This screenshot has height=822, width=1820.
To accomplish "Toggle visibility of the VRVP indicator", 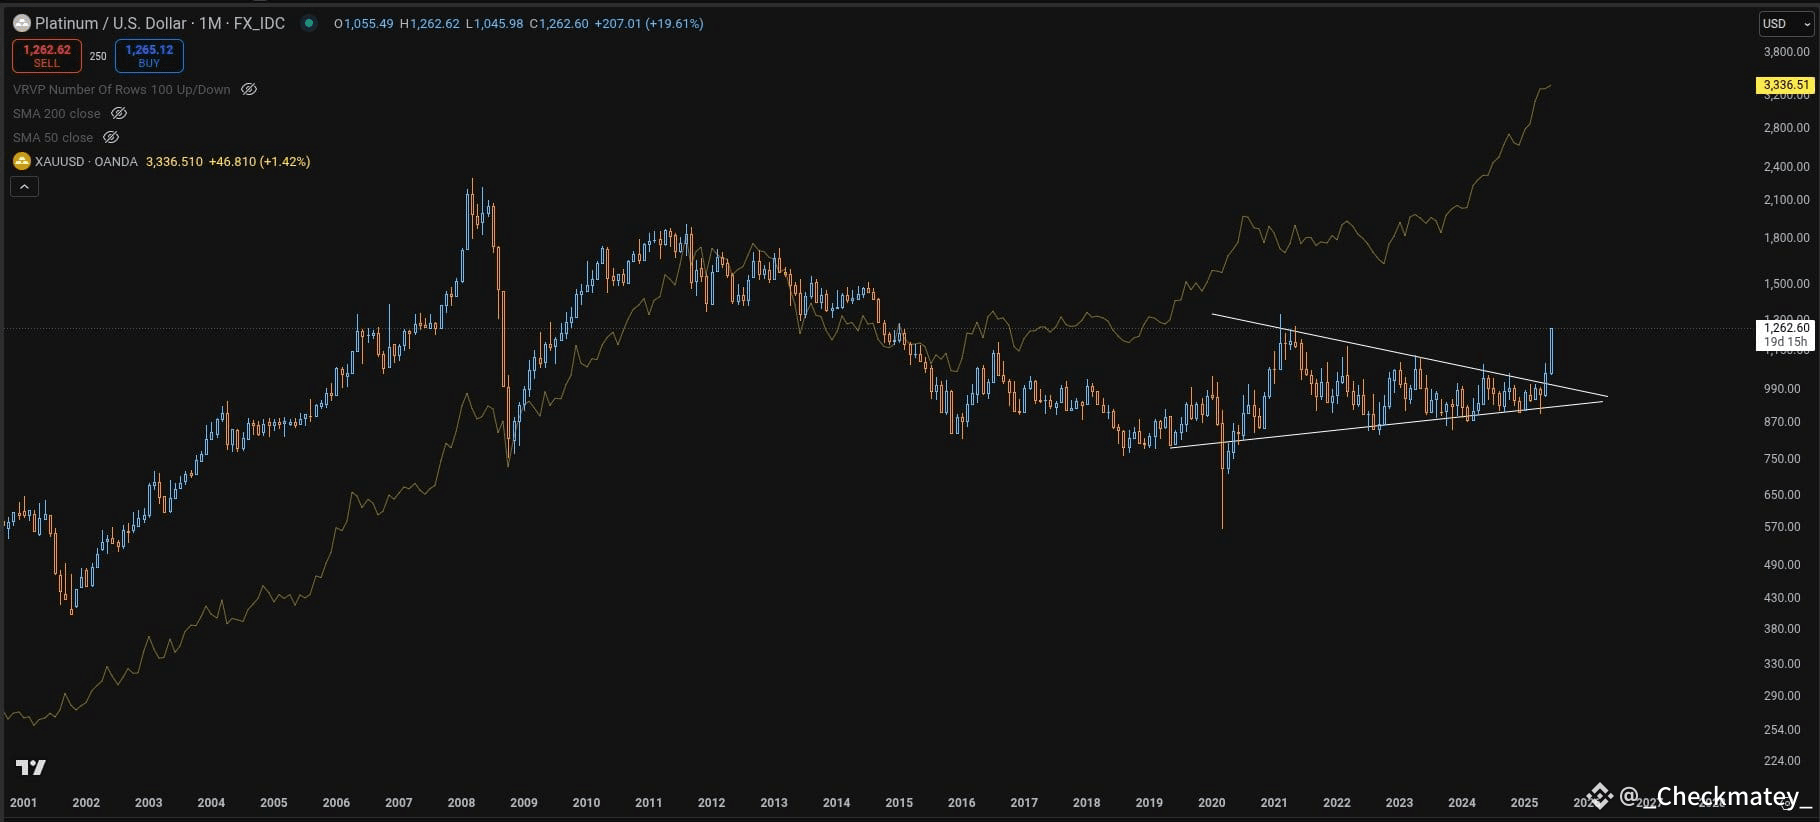I will pos(249,89).
